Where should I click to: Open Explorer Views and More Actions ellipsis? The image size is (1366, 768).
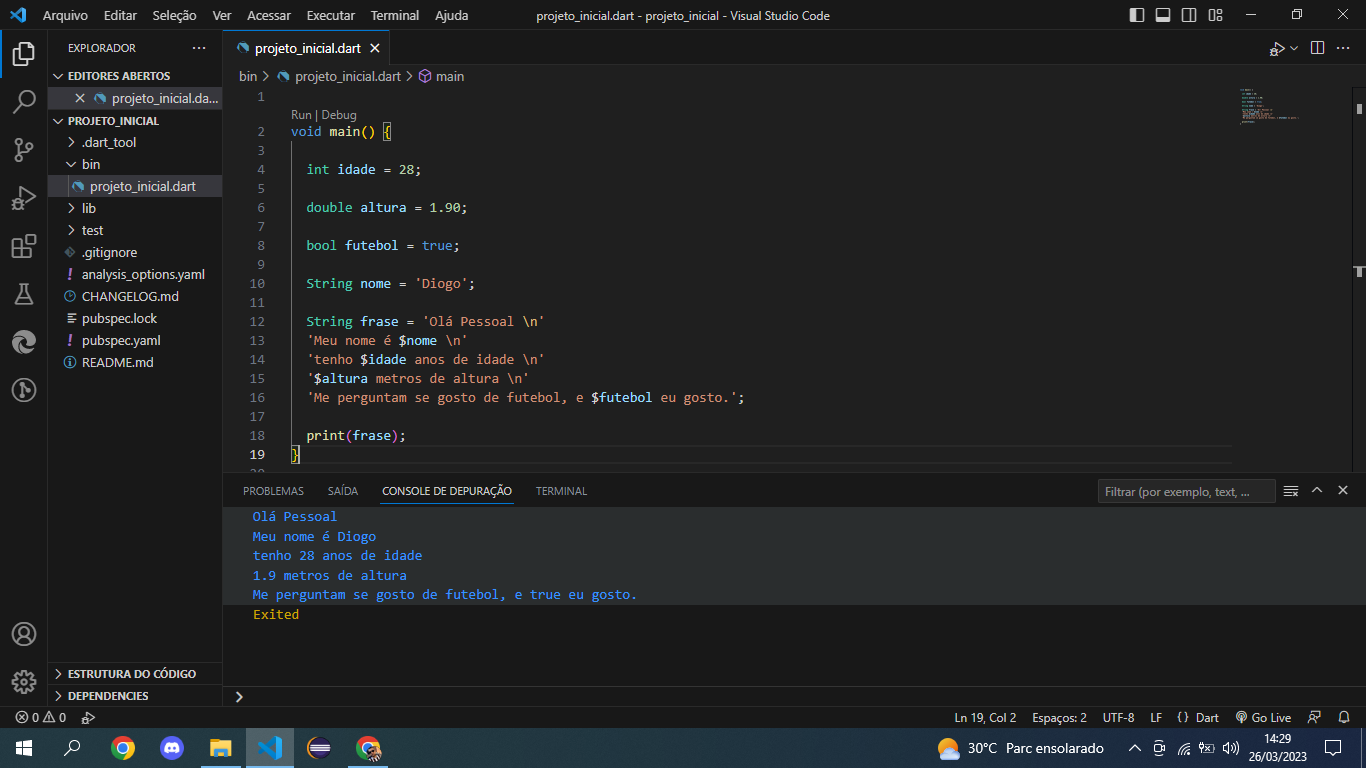click(199, 48)
